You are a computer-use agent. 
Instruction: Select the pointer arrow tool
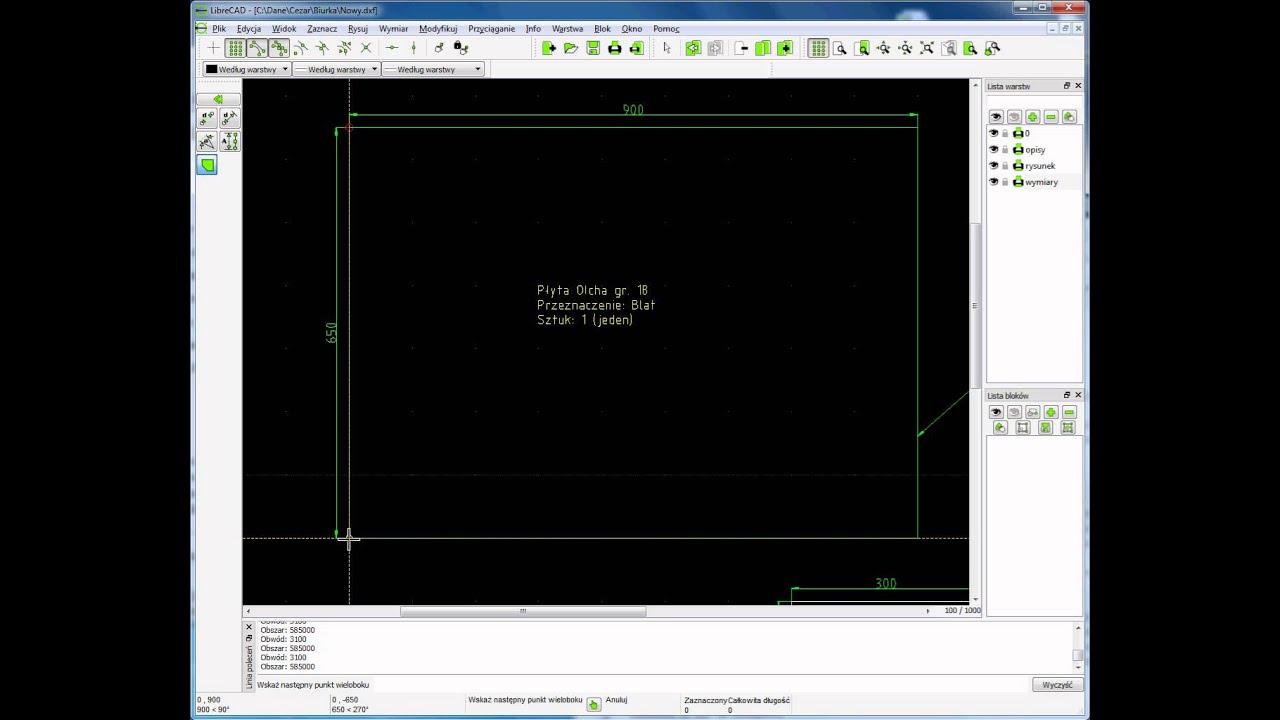(x=667, y=48)
